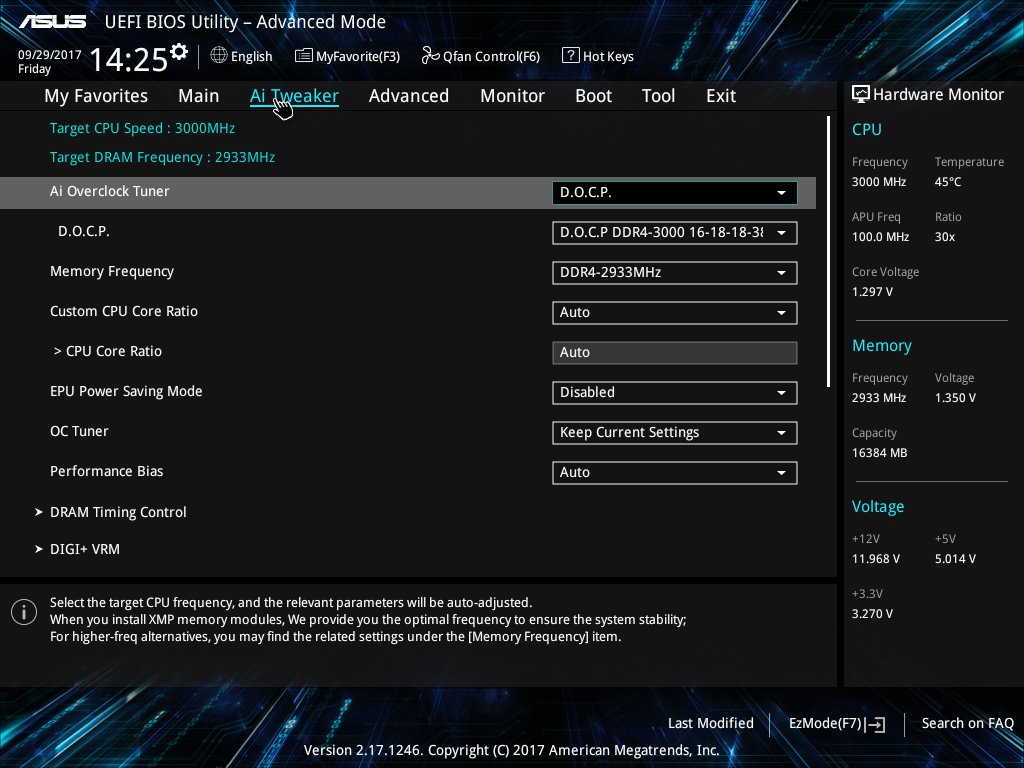Select the Exit tab
This screenshot has width=1024, height=768.
pos(721,96)
